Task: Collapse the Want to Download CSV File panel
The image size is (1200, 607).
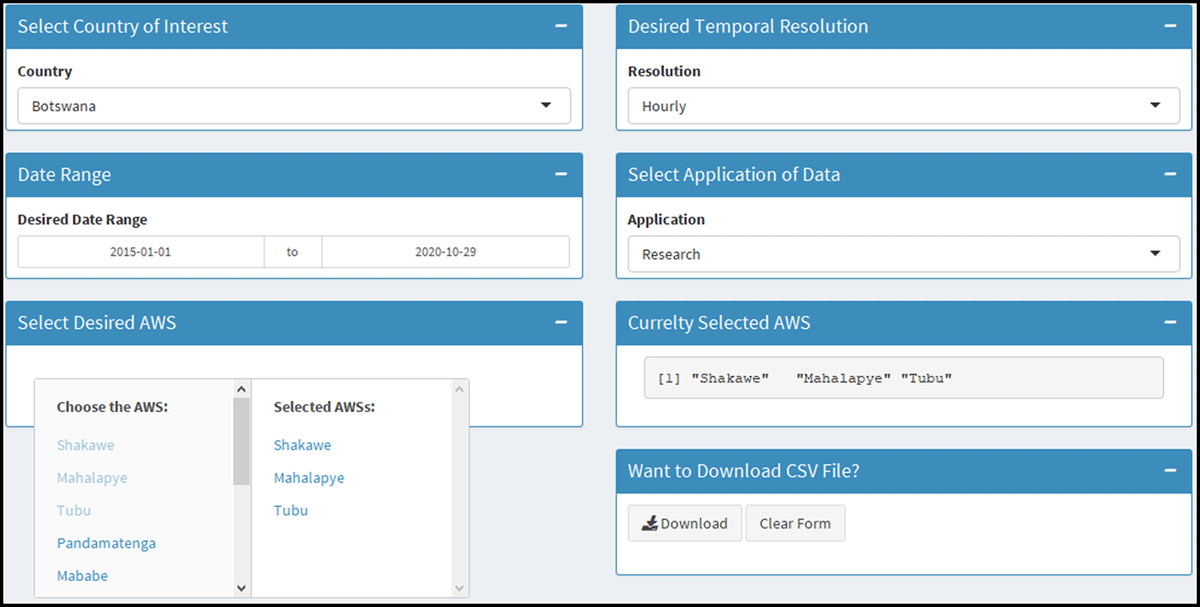Action: pos(1170,471)
